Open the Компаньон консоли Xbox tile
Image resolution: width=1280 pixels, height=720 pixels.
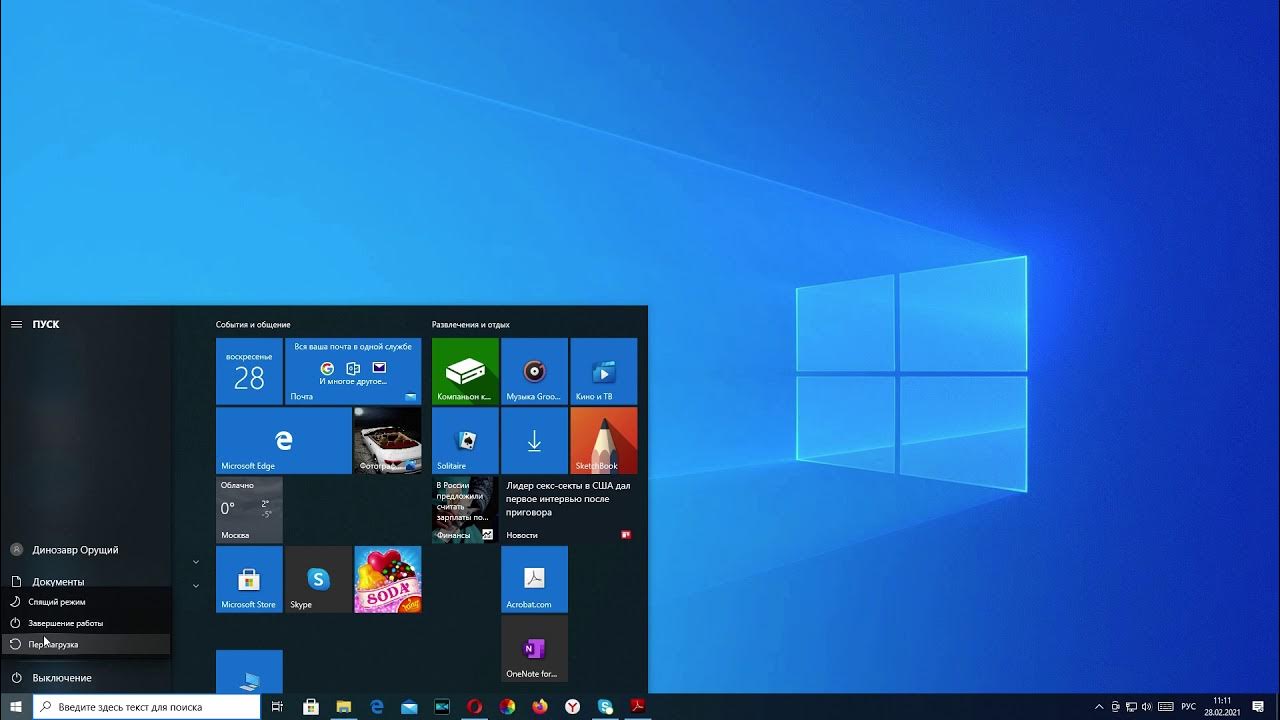coord(465,371)
